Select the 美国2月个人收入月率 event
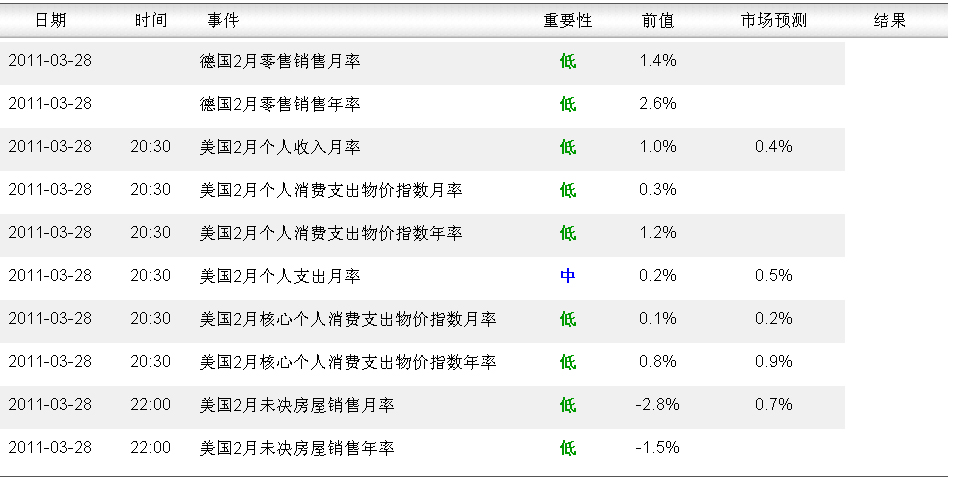This screenshot has width=955, height=482. tap(280, 147)
